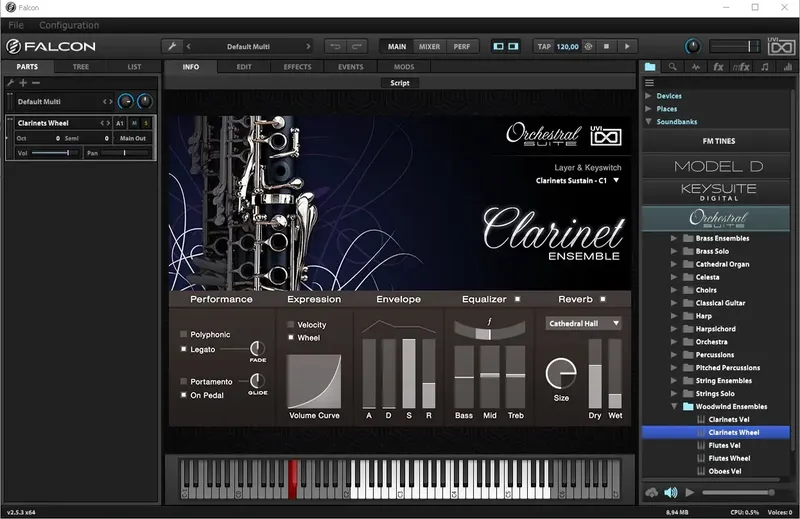Open the Configuration menu
The image size is (800, 519).
point(69,25)
